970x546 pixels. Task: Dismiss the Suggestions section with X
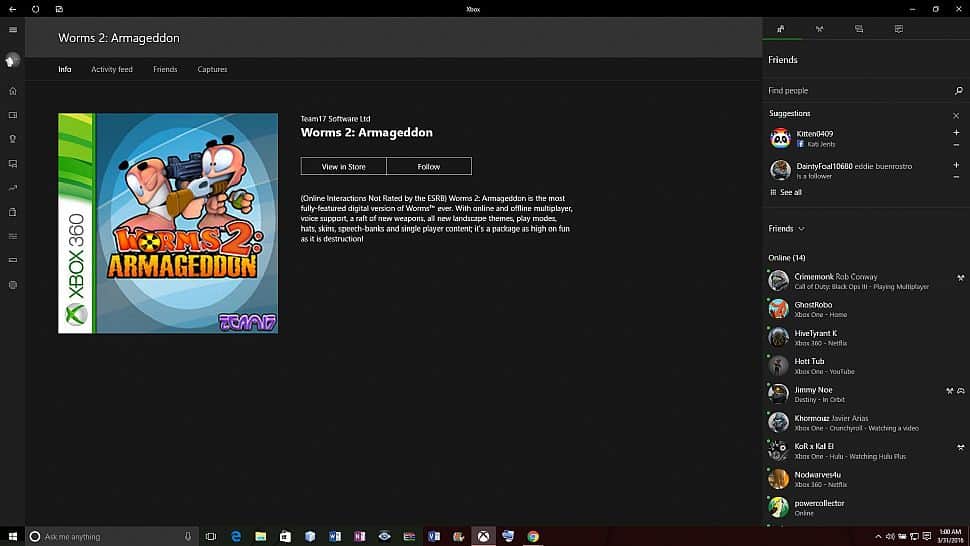[x=956, y=115]
